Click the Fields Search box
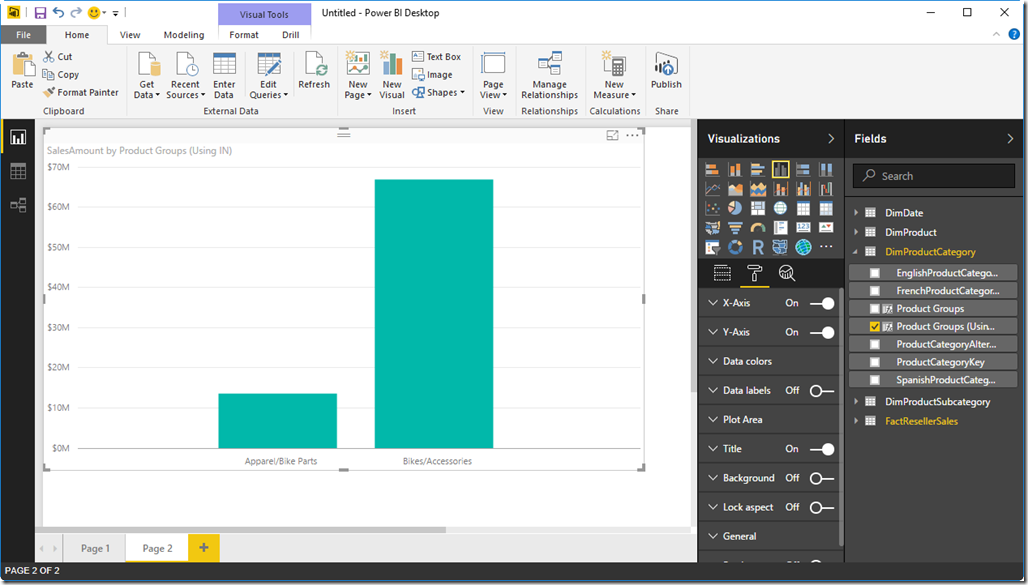The image size is (1028, 585). [934, 176]
